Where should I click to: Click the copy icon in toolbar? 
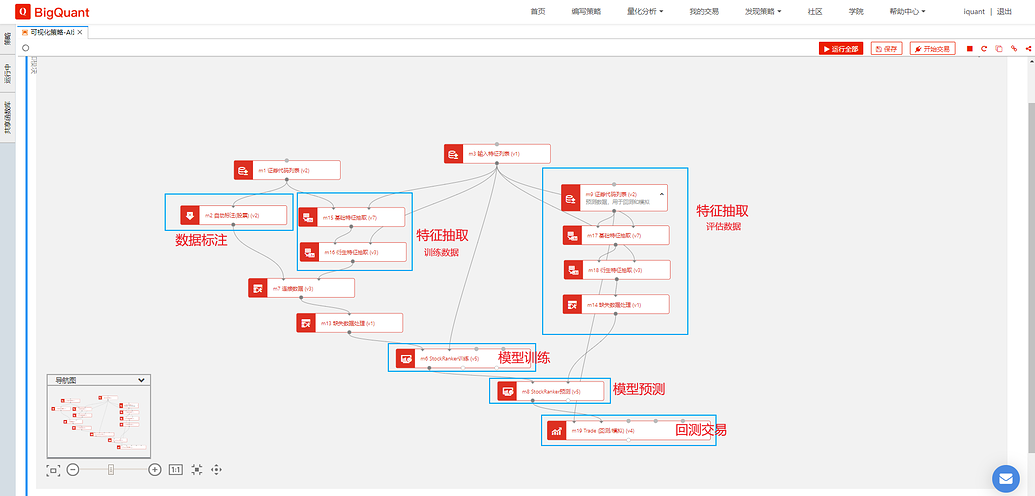tap(999, 48)
